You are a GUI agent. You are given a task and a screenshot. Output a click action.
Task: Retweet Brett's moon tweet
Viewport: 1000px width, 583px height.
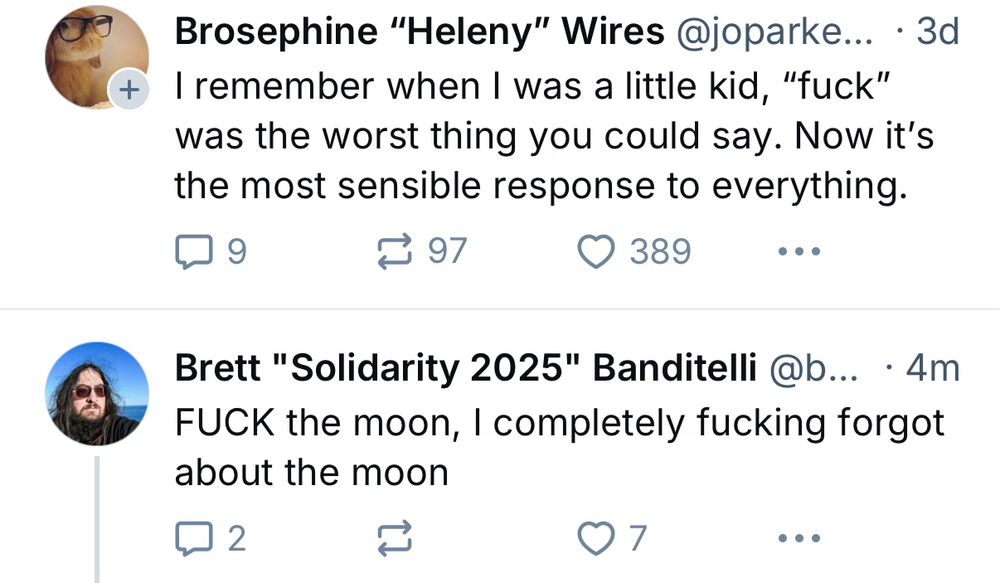394,538
